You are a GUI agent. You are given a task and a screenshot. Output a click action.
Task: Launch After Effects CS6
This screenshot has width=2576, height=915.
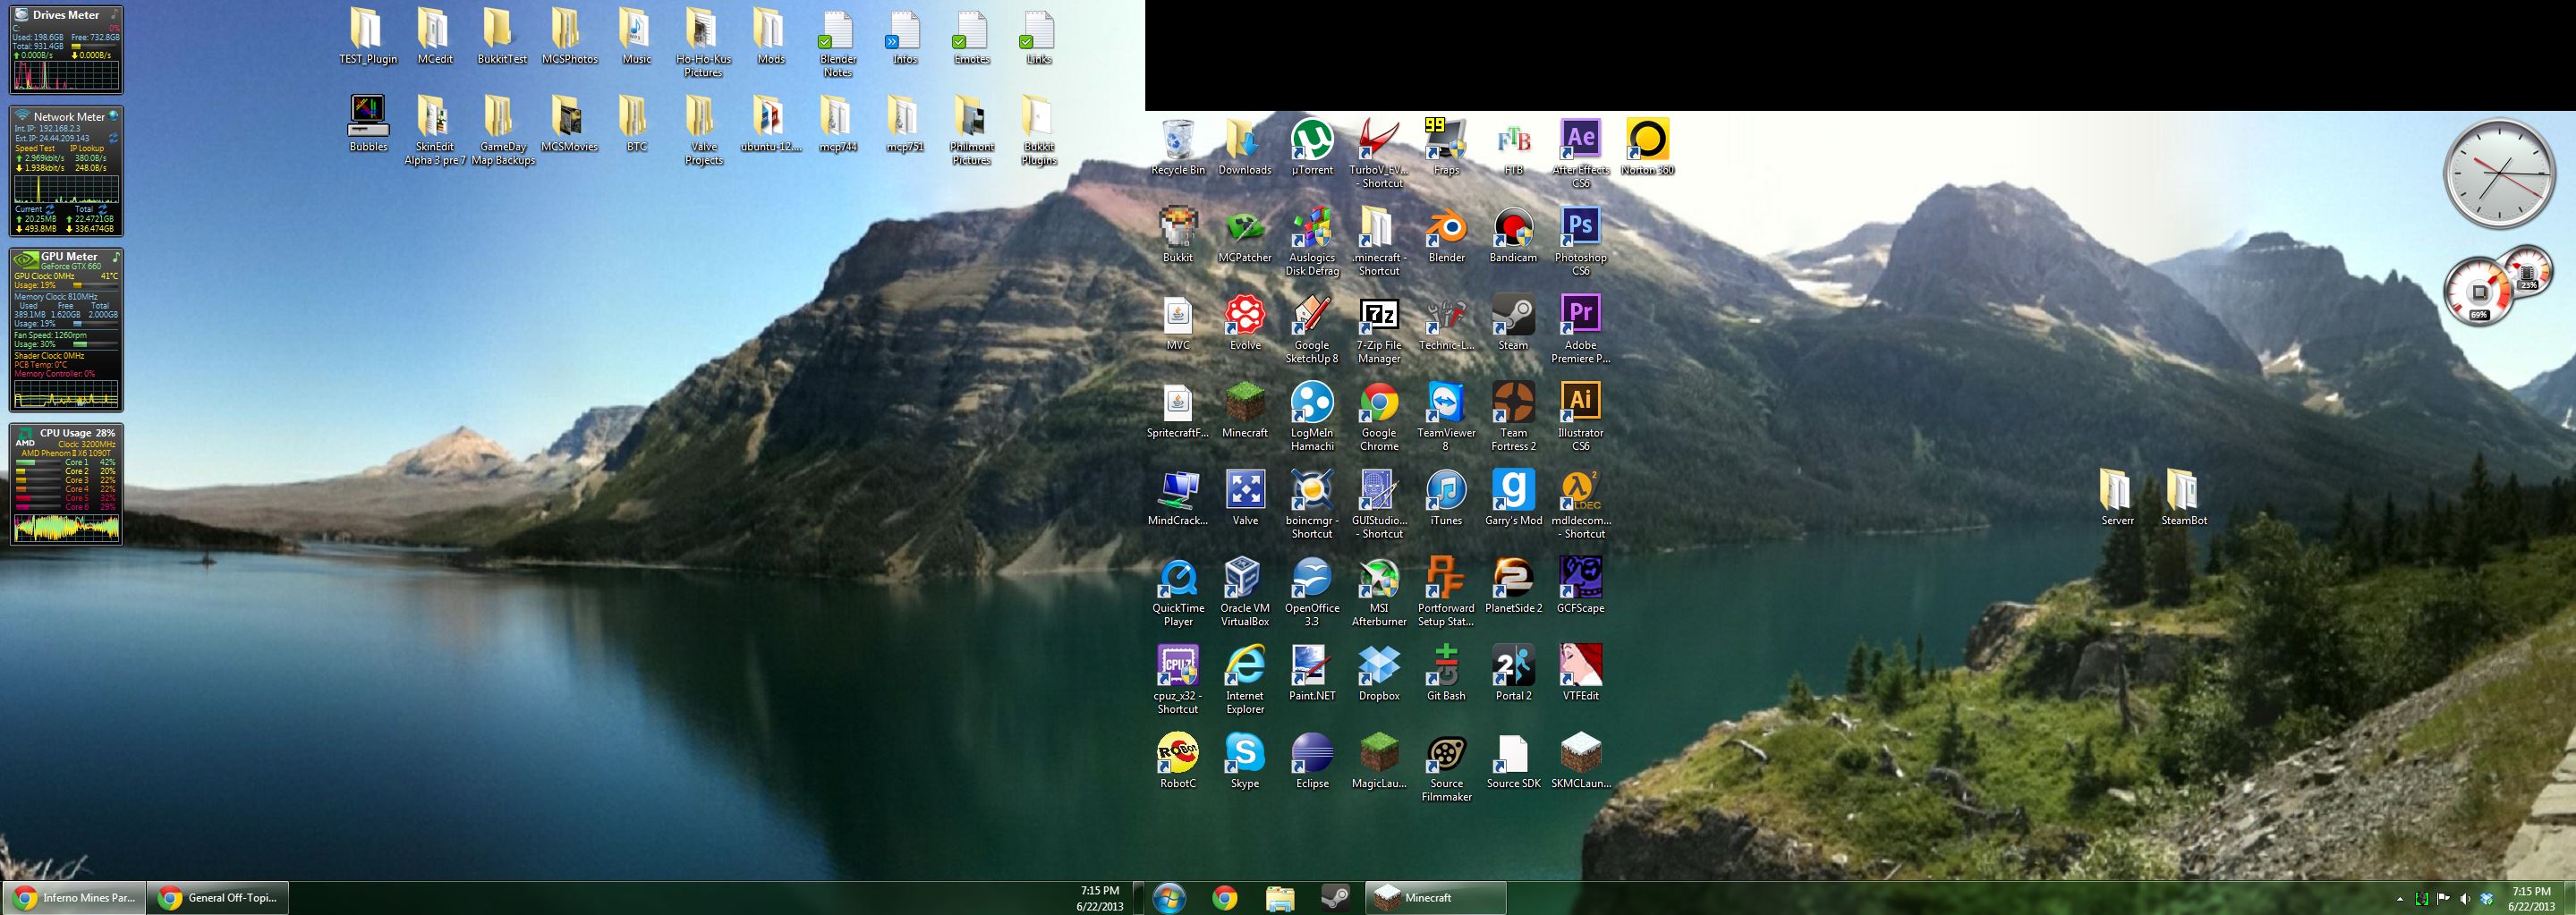click(1580, 153)
